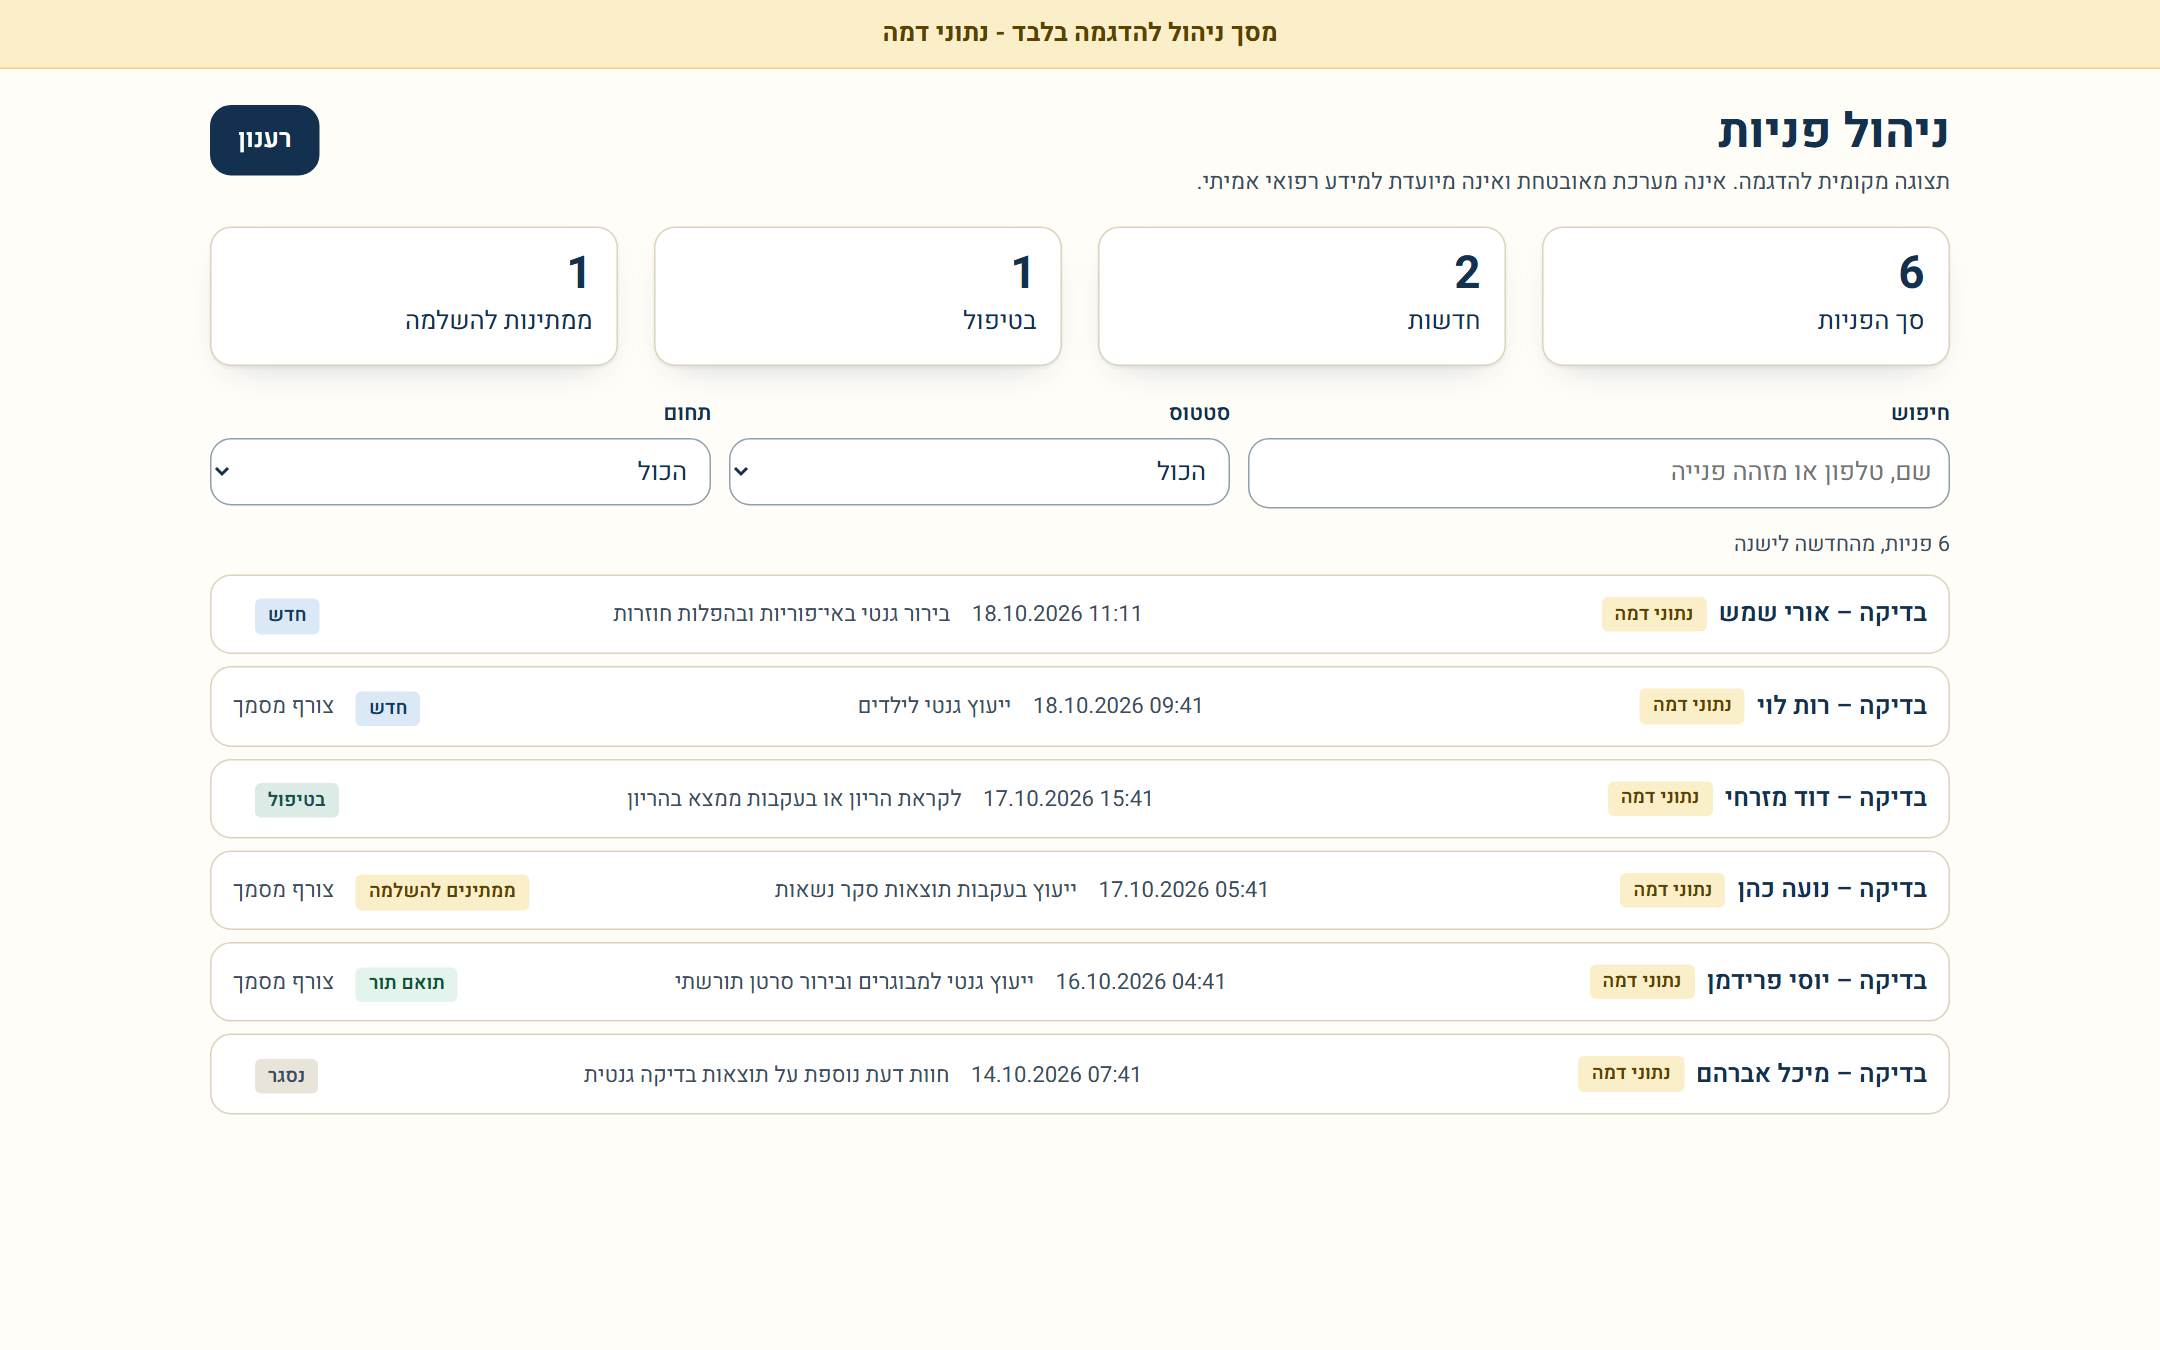
Task: Click the demo banner at the top
Action: point(1080,34)
